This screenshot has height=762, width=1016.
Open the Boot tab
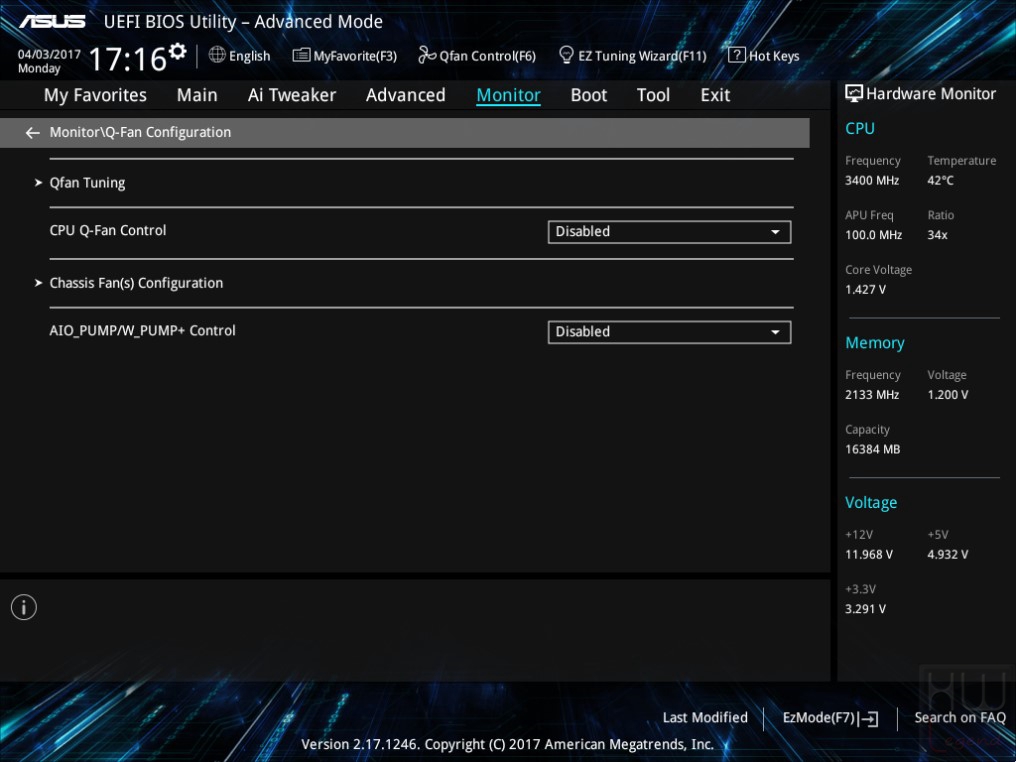point(589,95)
